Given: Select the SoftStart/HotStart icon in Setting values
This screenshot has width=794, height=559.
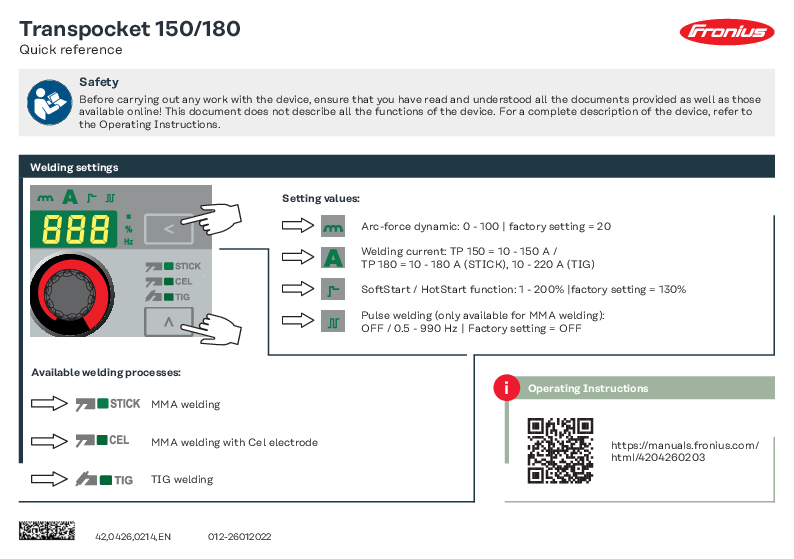Looking at the screenshot, I should click(x=333, y=289).
